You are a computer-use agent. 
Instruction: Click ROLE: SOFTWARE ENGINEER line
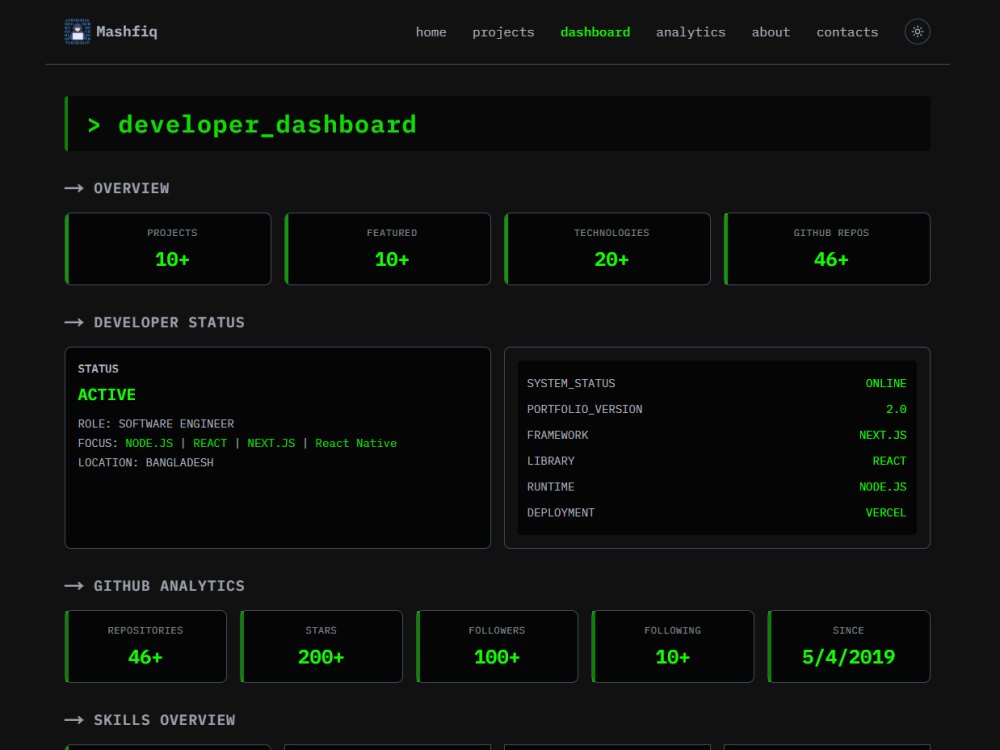coord(156,423)
